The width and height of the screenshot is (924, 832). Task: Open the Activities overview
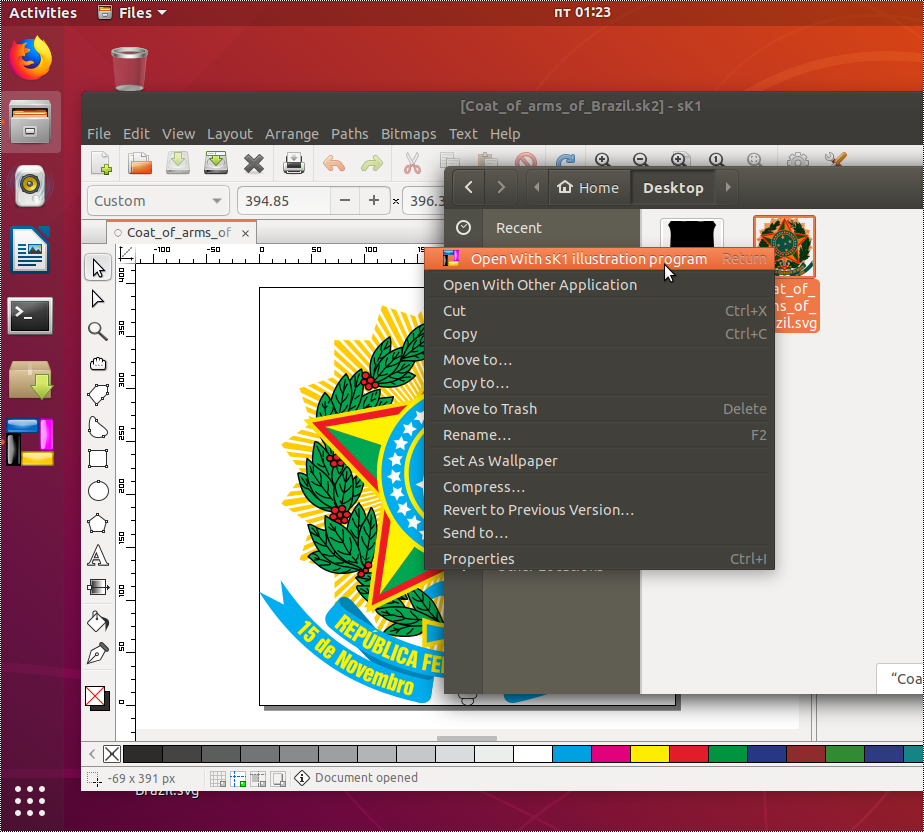[x=43, y=12]
